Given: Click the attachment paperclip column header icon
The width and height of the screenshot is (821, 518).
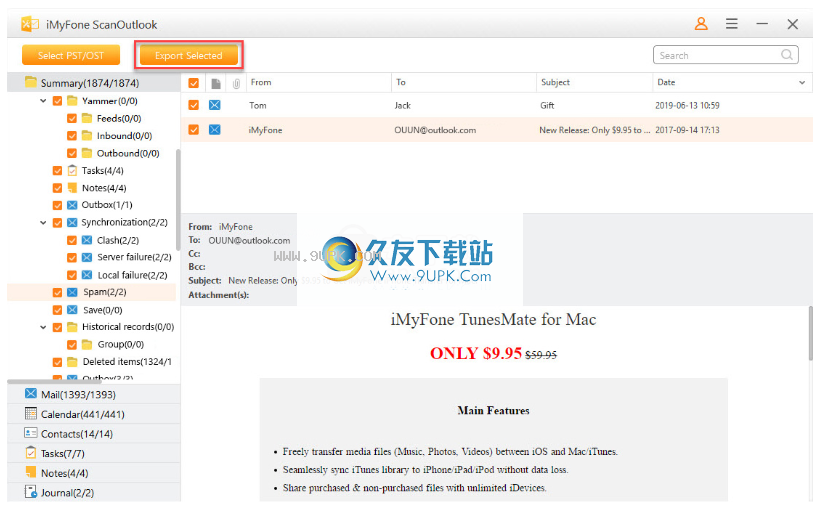Looking at the screenshot, I should pos(236,83).
